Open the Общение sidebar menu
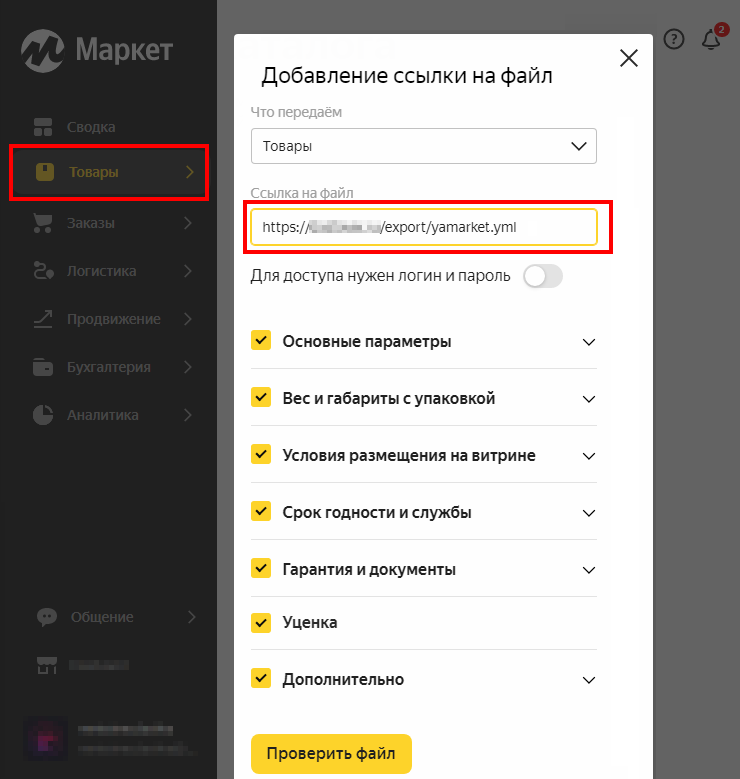This screenshot has width=740, height=779. click(x=102, y=617)
